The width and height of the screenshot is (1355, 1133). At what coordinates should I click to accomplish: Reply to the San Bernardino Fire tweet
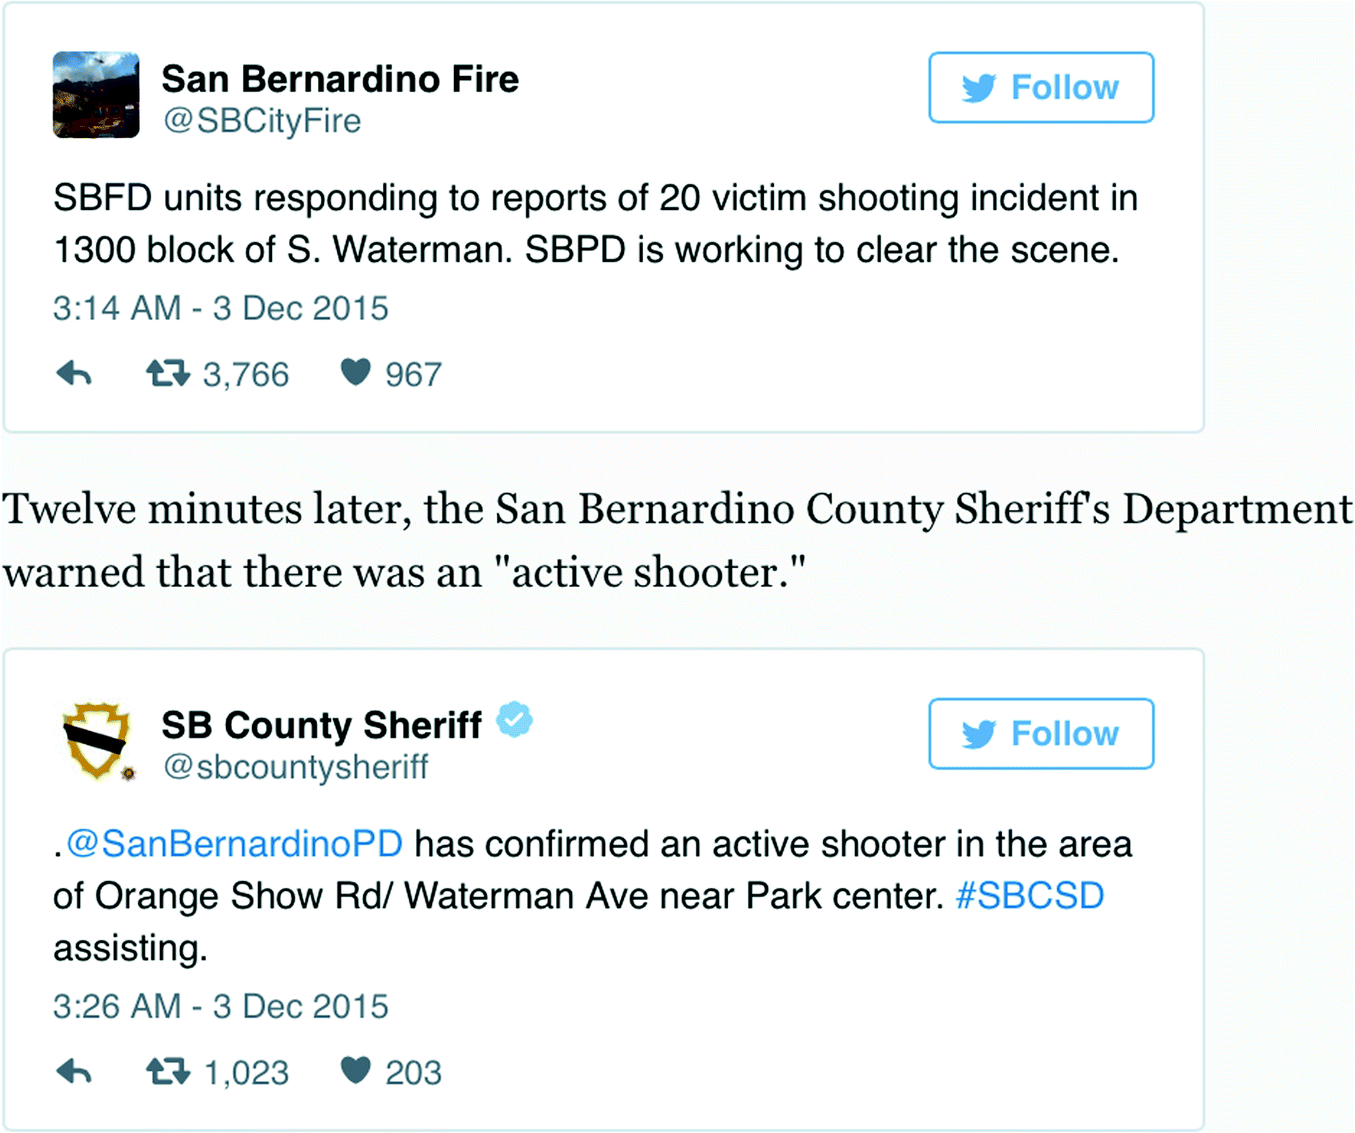point(74,375)
